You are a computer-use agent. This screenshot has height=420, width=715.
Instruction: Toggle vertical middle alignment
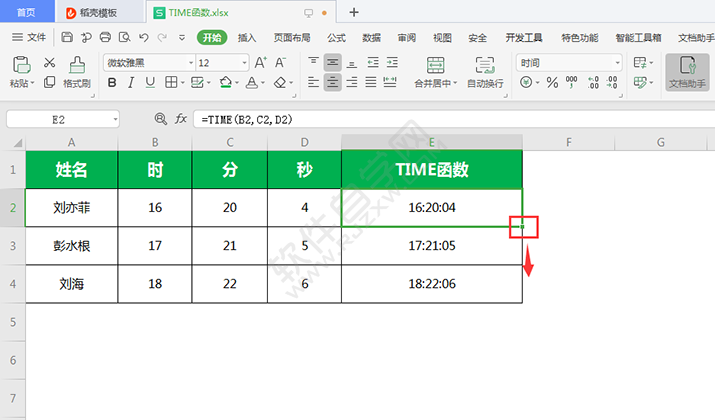click(x=332, y=62)
